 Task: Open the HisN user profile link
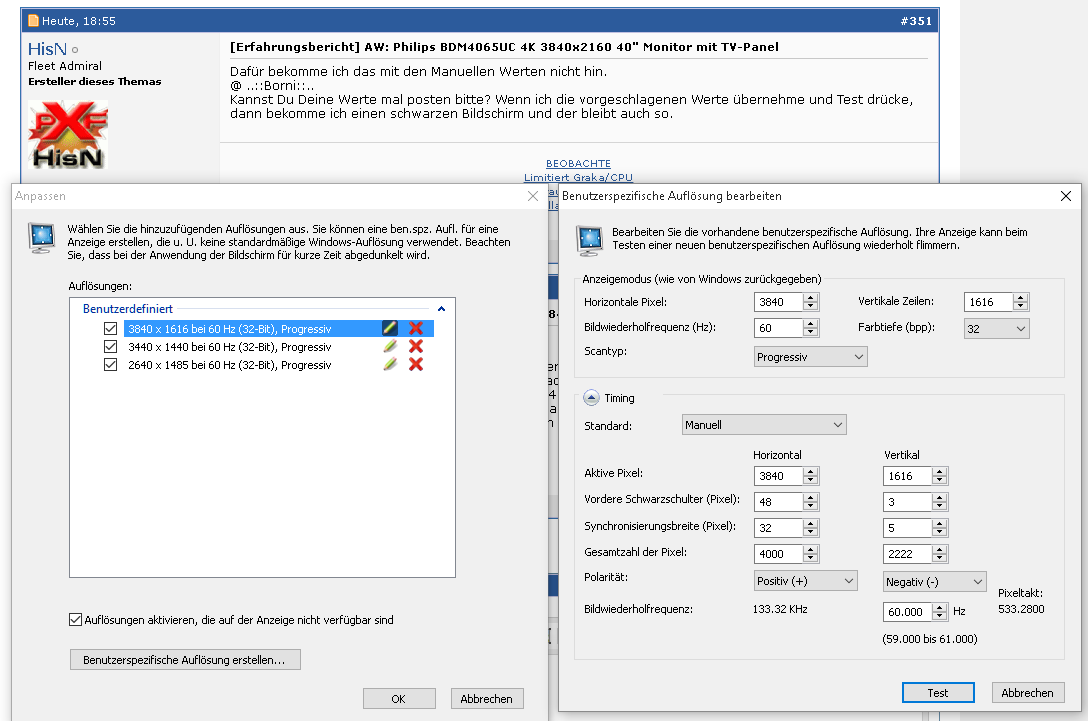pos(47,49)
